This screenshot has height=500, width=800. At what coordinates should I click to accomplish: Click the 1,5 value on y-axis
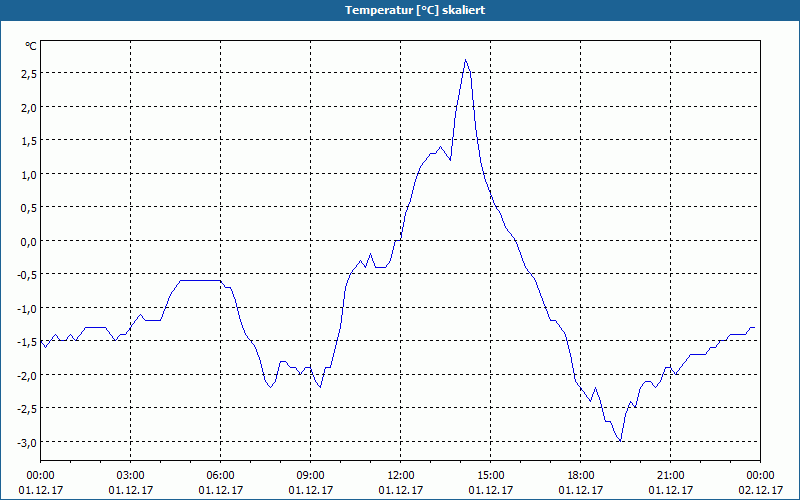point(30,141)
